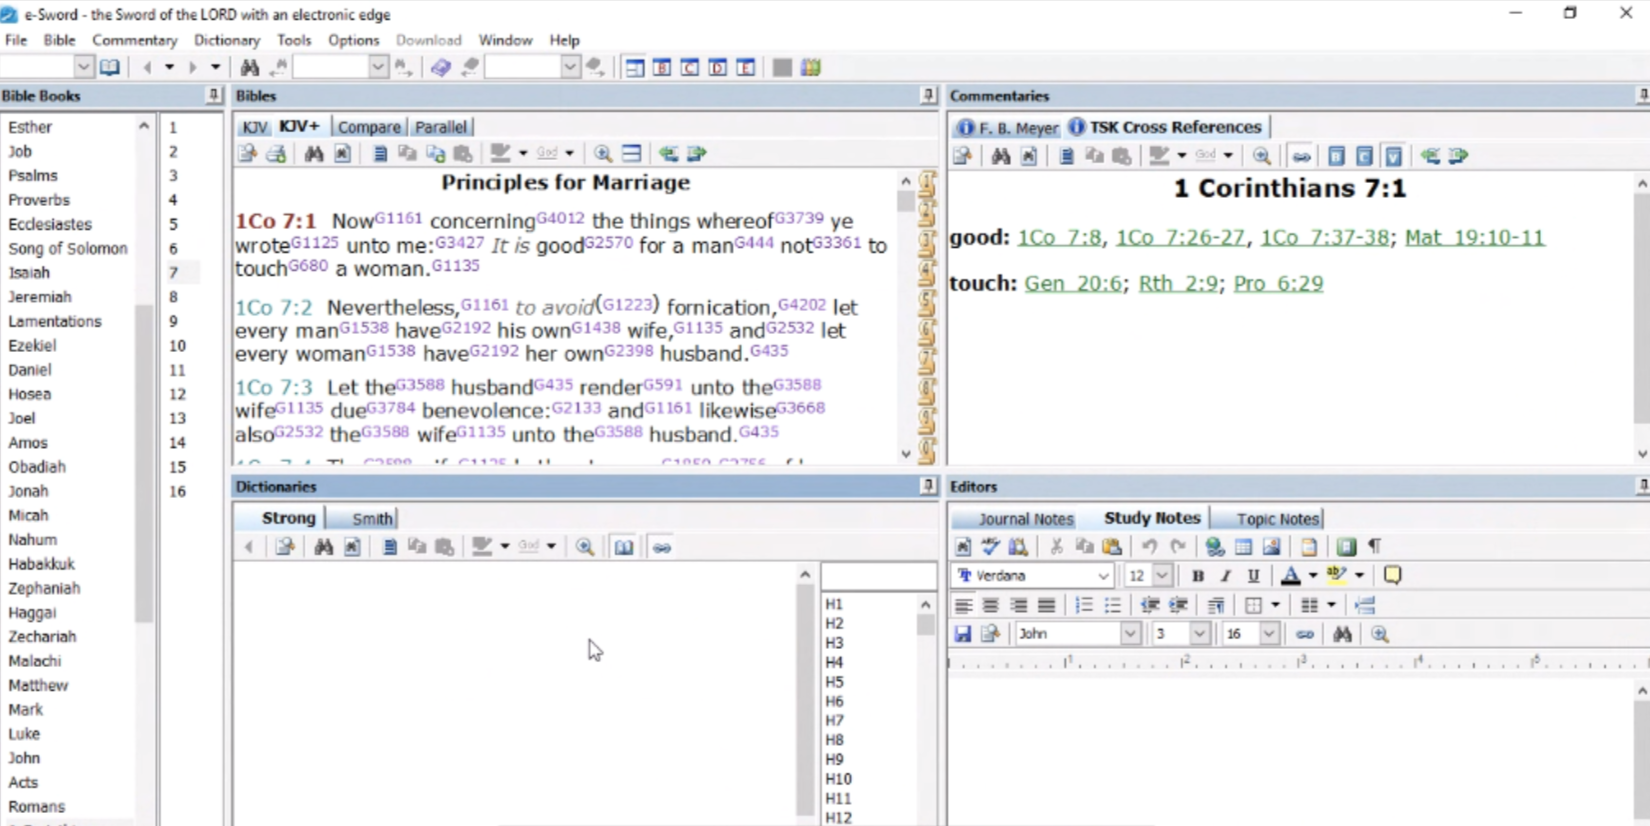Click the chain link icon in Dictionaries toolbar
This screenshot has width=1650, height=826.
[662, 547]
